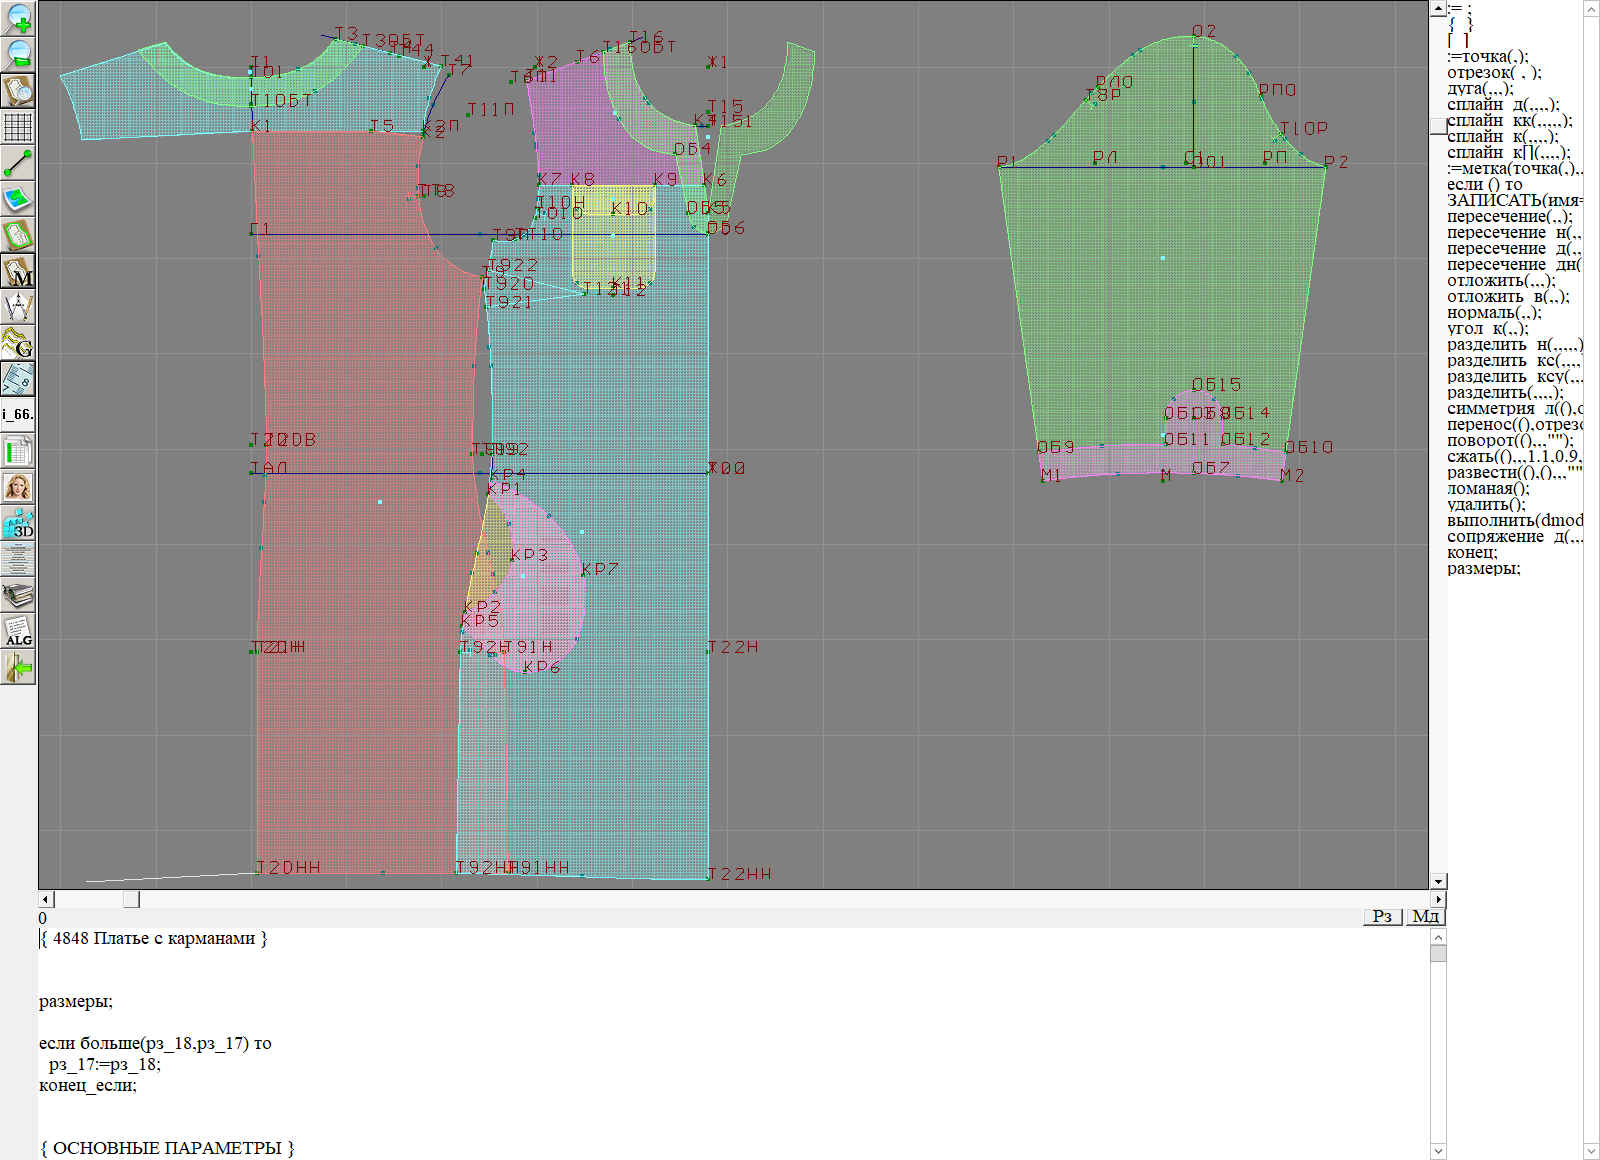This screenshot has height=1160, width=1600.
Task: Click the i_66 label button
Action: [18, 414]
